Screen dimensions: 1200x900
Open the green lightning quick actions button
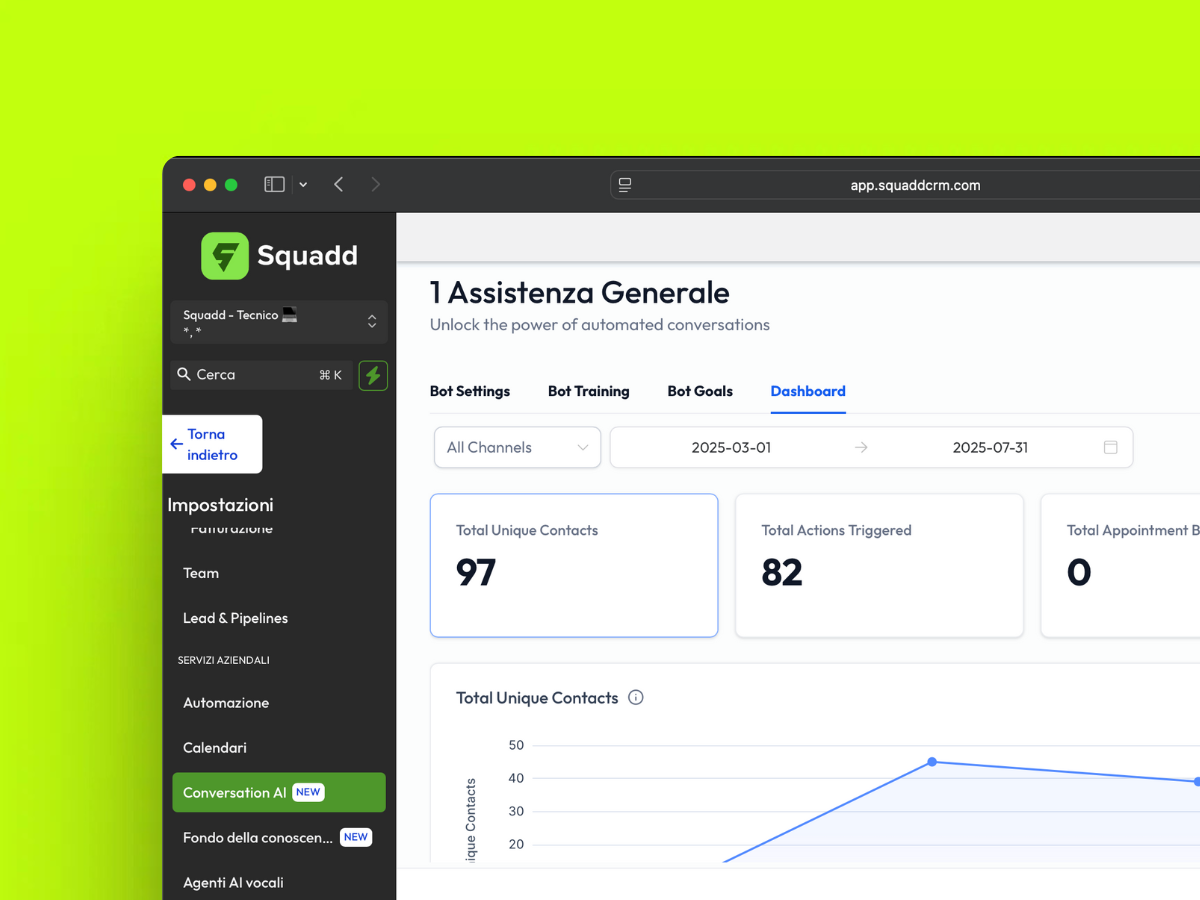[373, 375]
